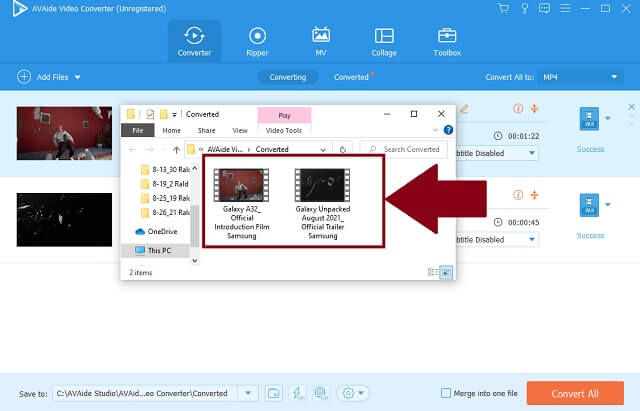Select This PC in navigation pane

153,250
